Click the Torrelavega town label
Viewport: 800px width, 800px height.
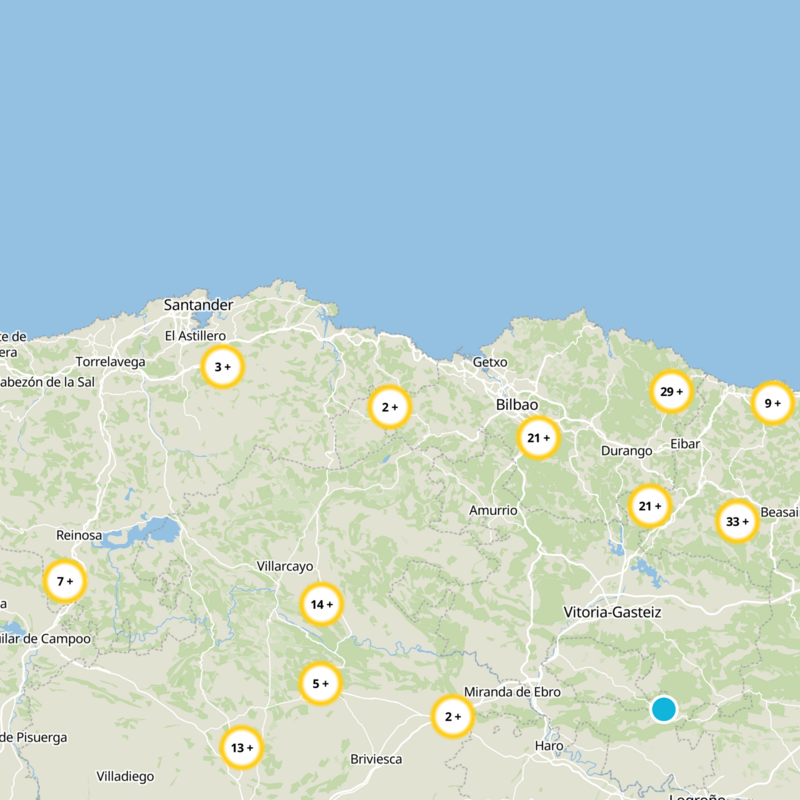110,361
